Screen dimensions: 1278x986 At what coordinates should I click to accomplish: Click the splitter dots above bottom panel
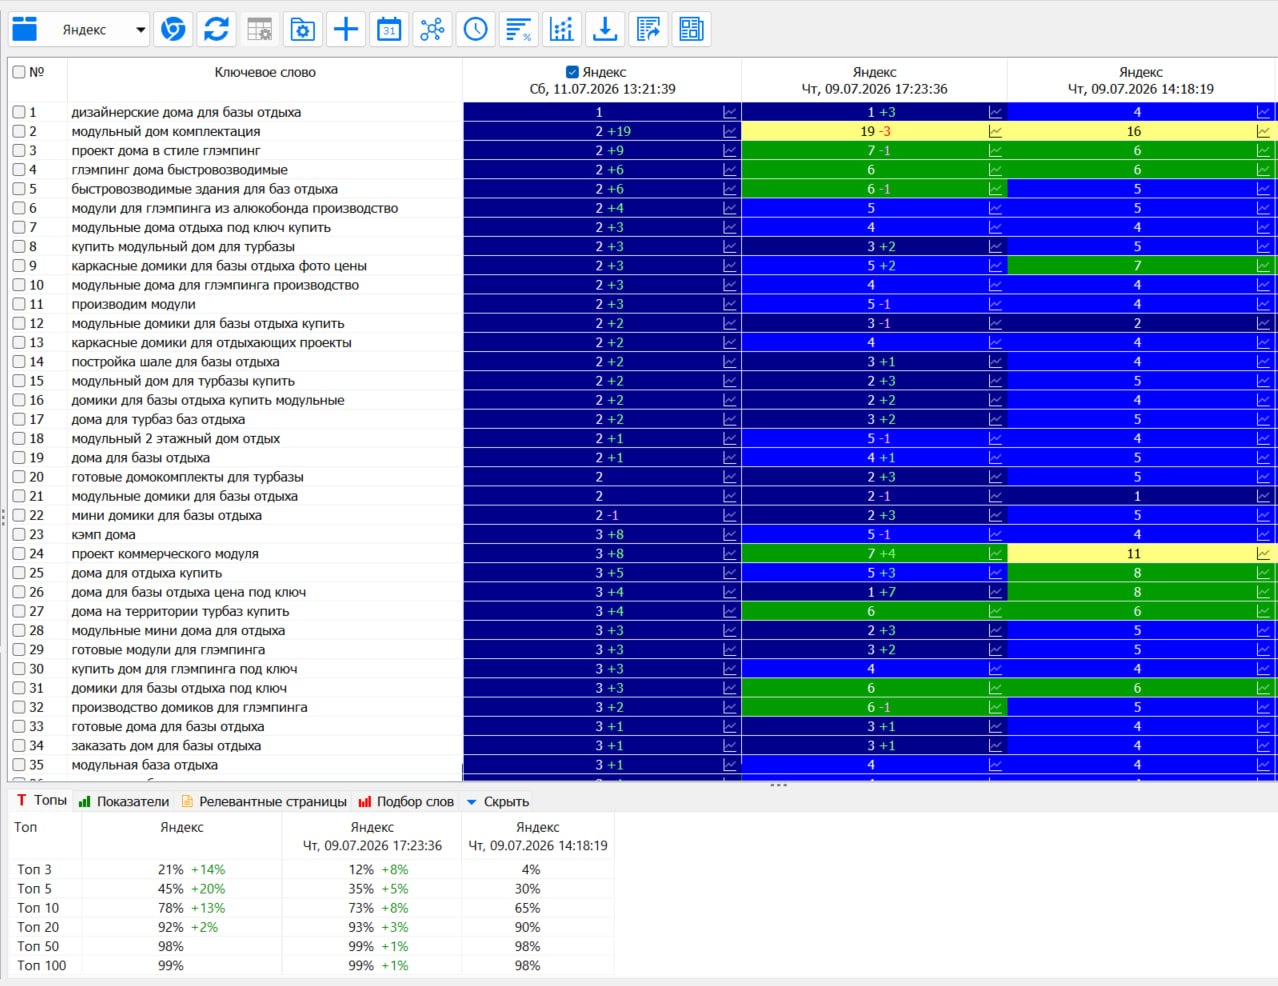tap(778, 785)
